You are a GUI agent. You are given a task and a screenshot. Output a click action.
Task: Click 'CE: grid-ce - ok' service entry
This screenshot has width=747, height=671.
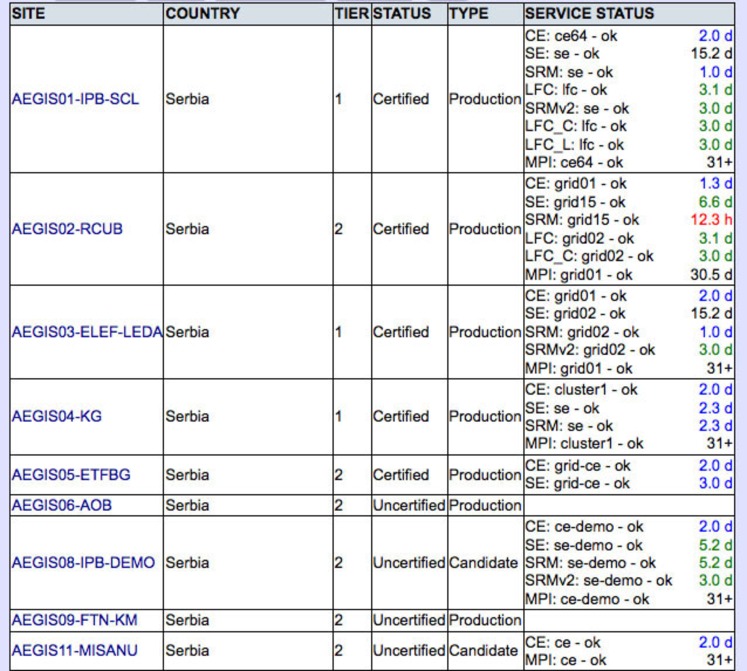[x=578, y=466]
